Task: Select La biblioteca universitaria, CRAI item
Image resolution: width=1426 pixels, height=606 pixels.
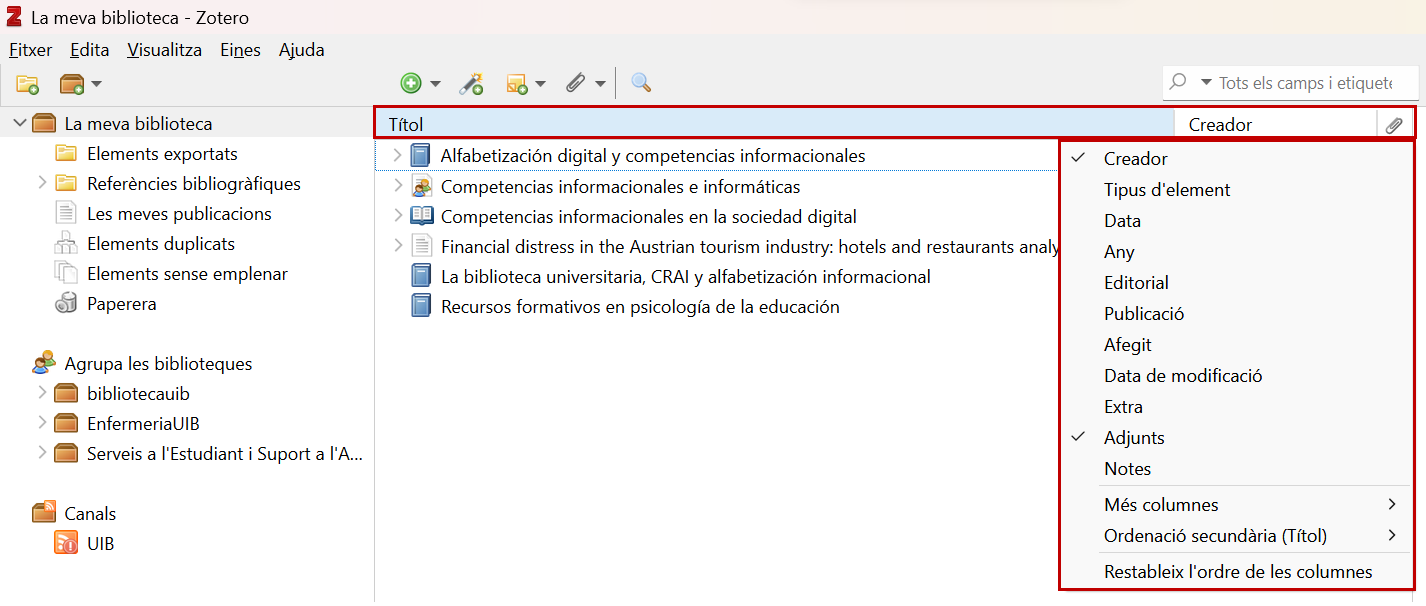Action: [686, 277]
